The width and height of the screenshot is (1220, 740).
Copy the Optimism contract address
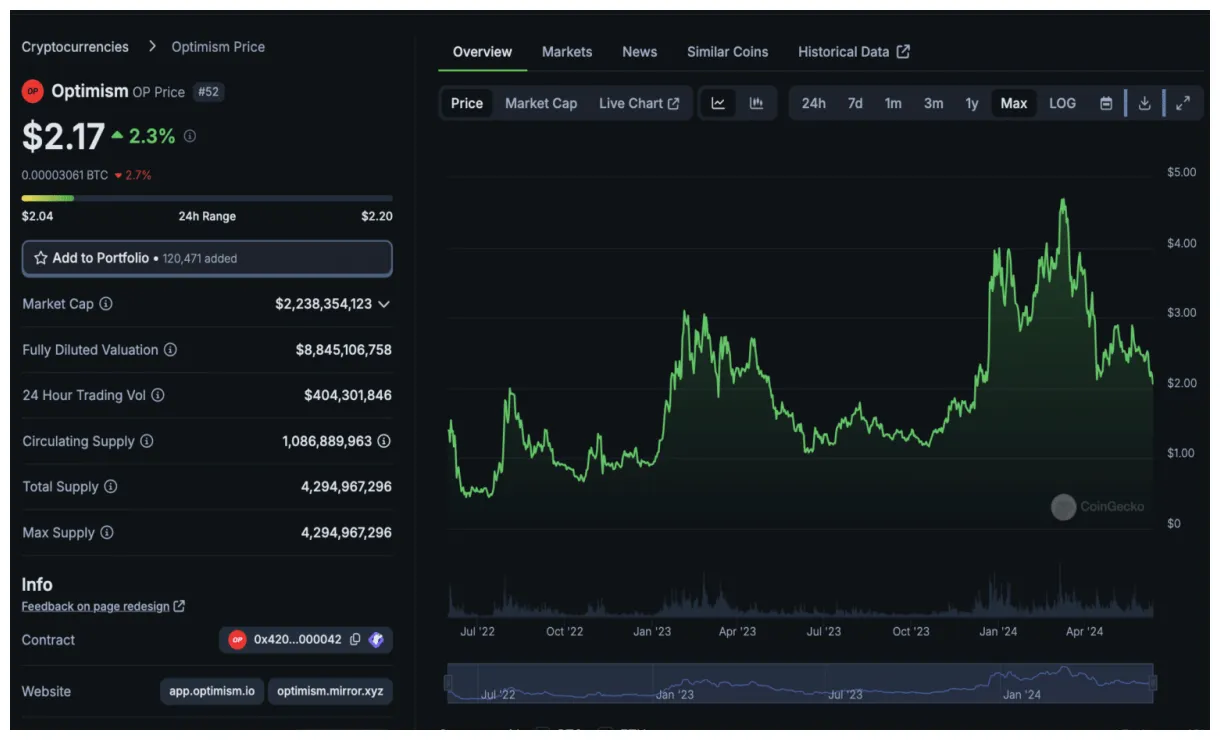(x=355, y=640)
